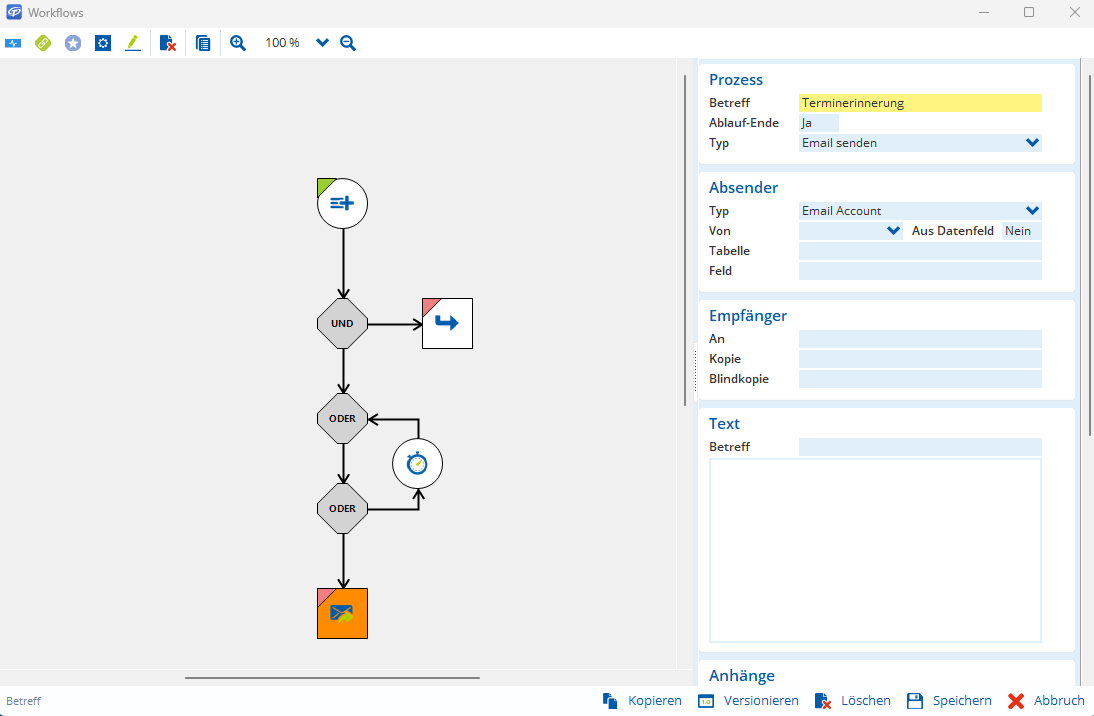This screenshot has height=716, width=1094.
Task: Expand the Prozess Typ dropdown
Action: [1032, 143]
